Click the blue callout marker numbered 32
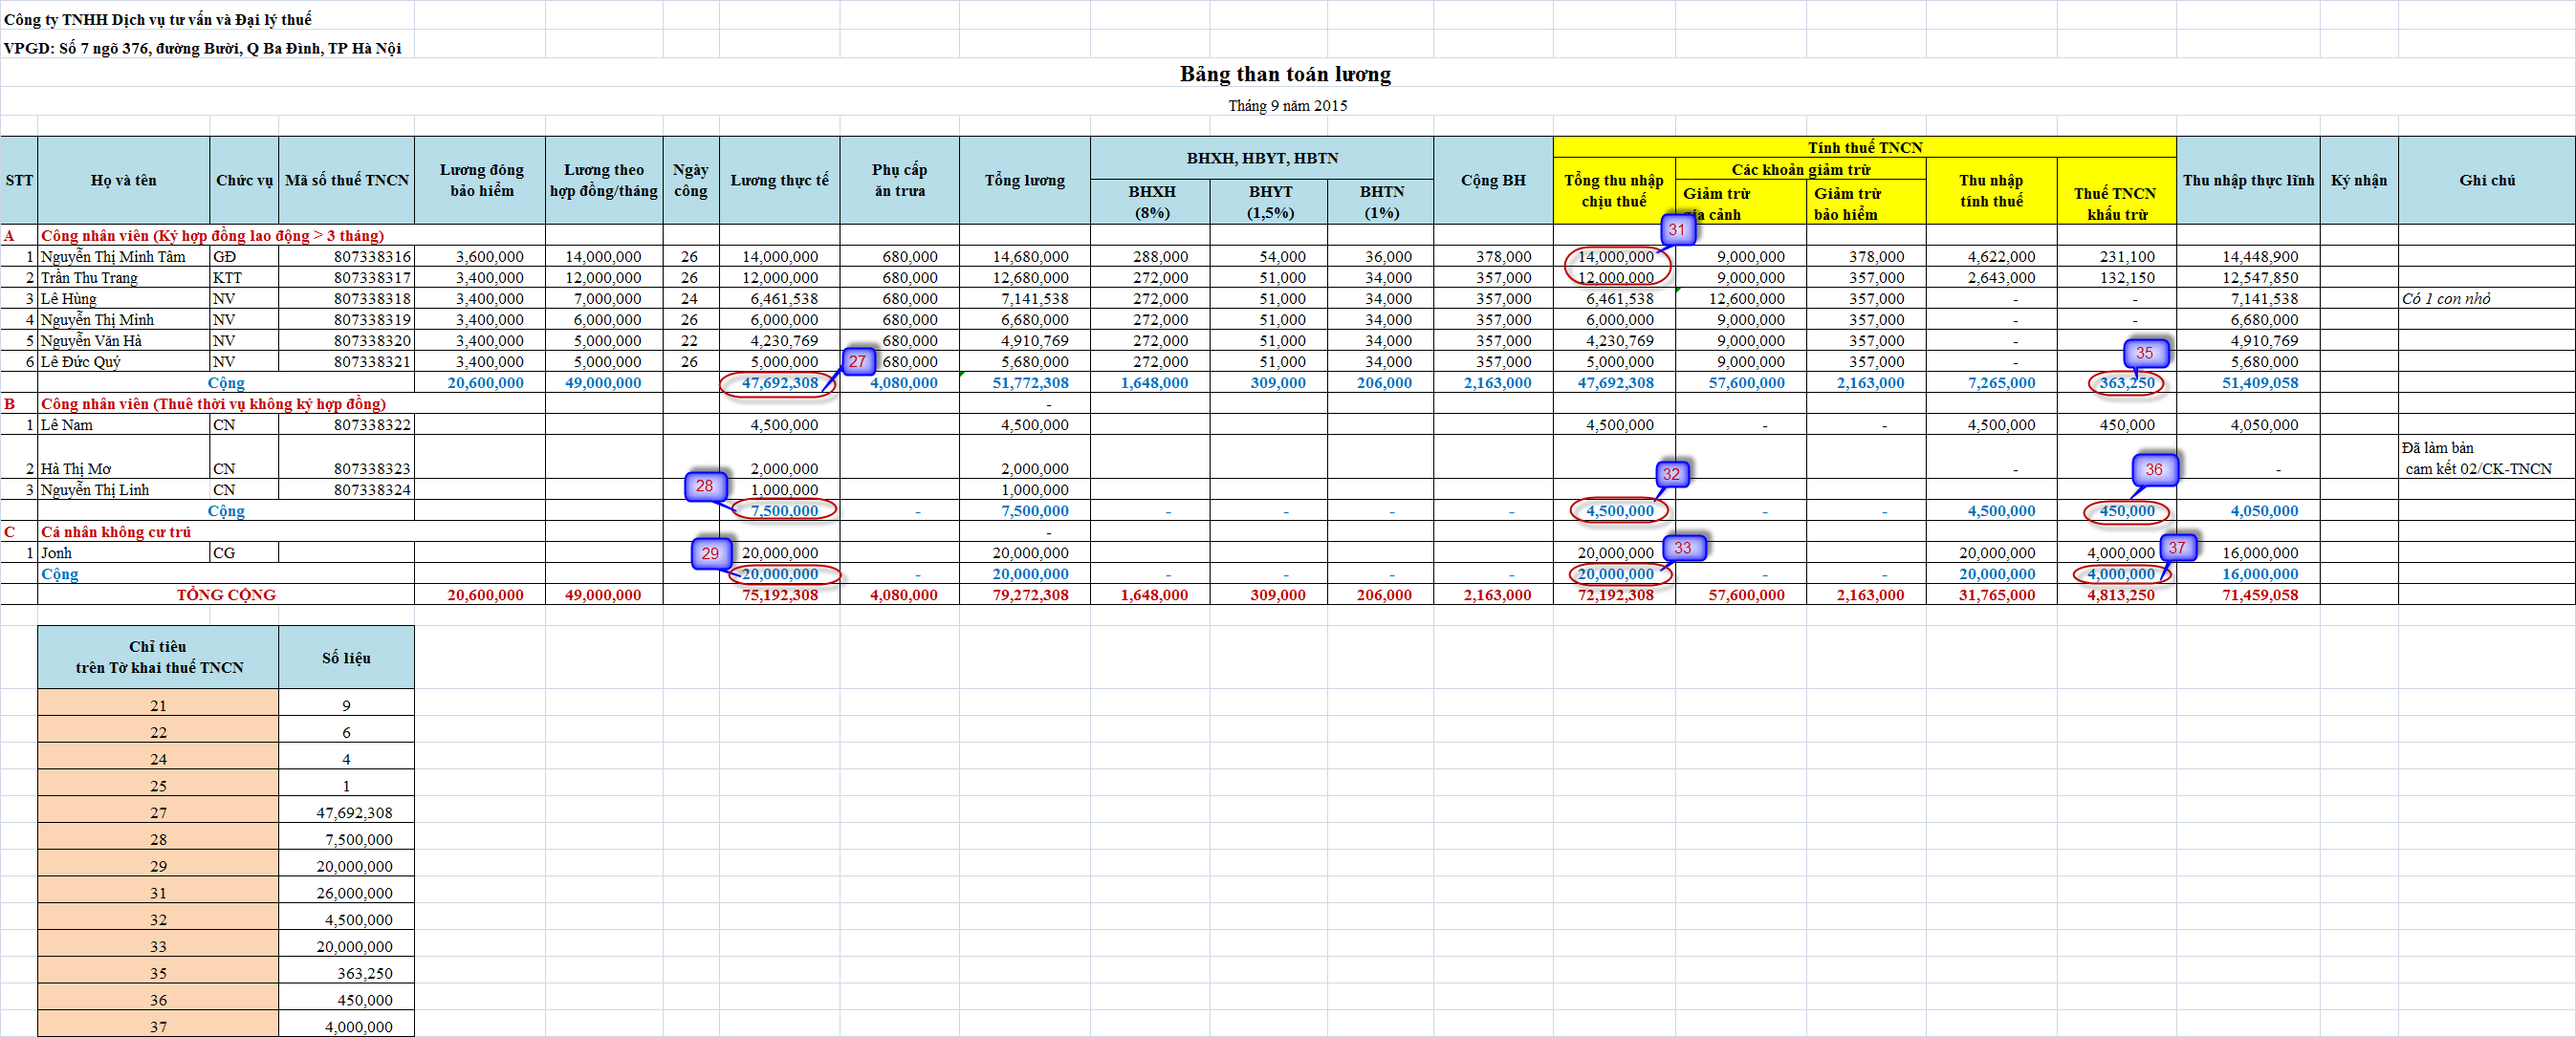 1671,474
